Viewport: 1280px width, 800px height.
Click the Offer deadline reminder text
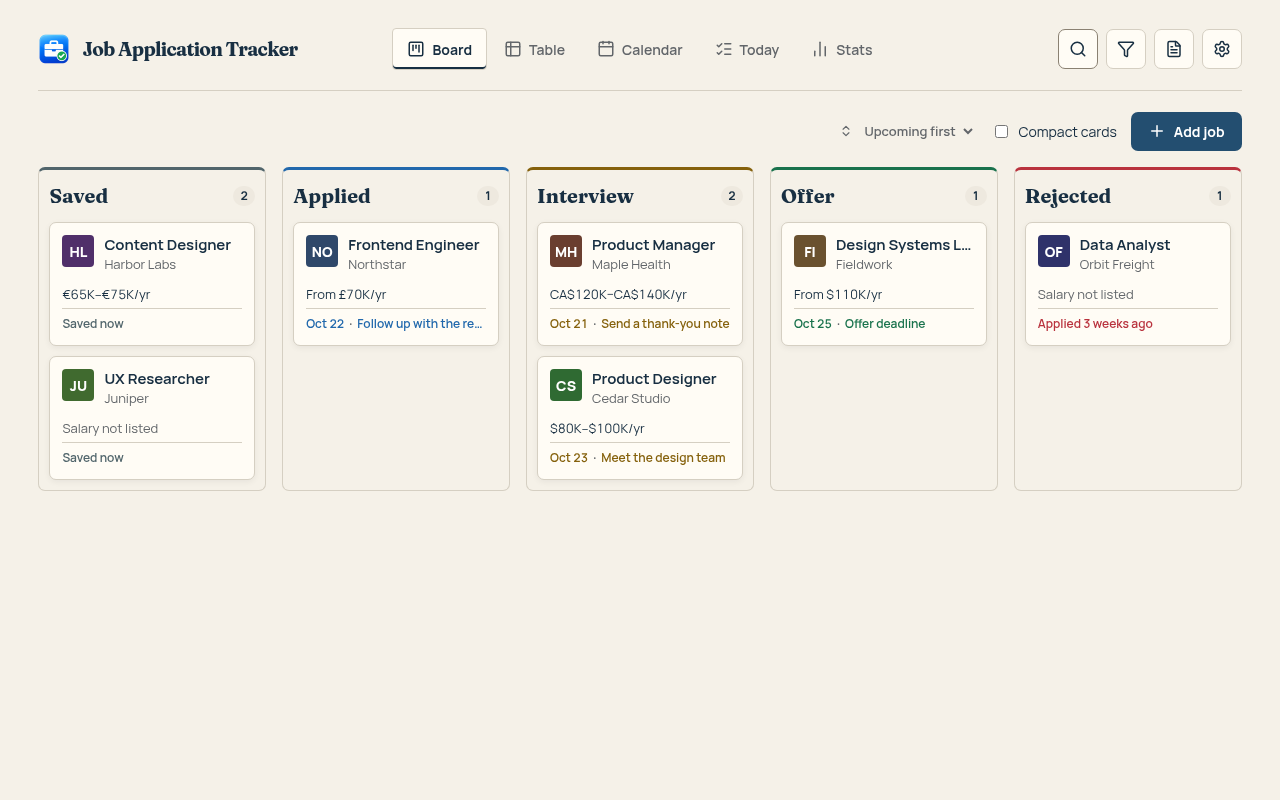[885, 324]
